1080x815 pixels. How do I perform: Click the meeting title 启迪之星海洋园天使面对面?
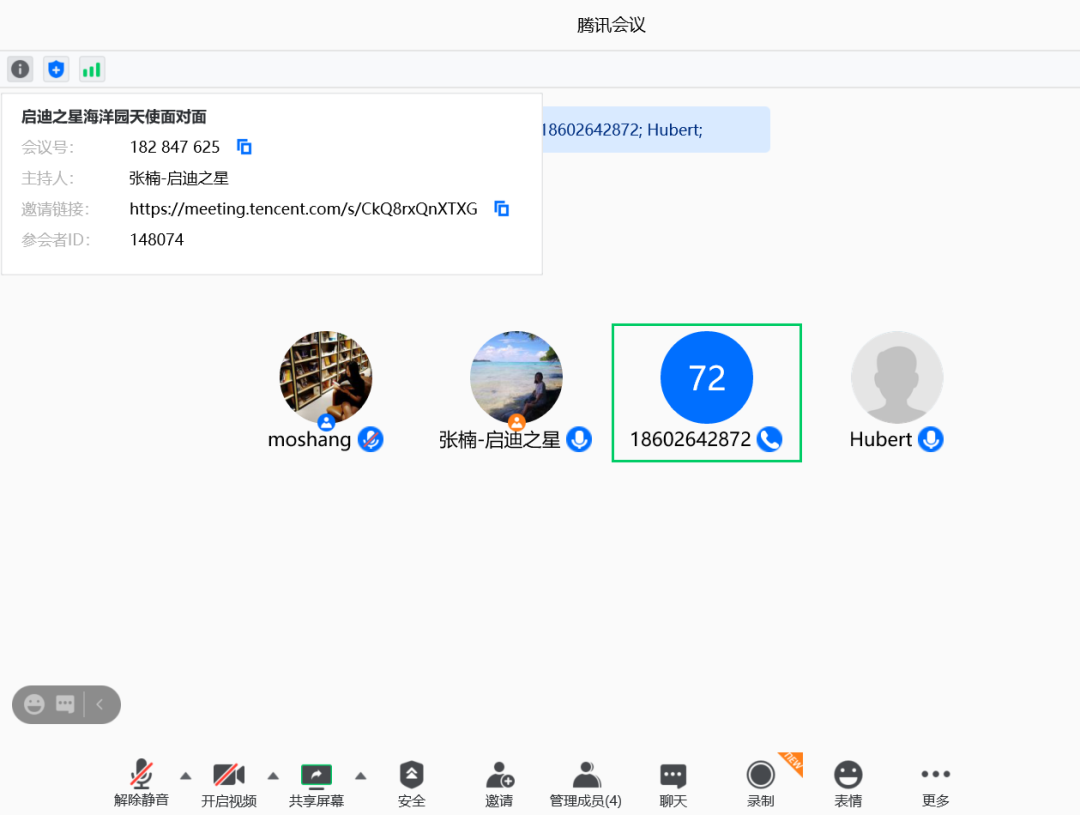click(x=114, y=116)
